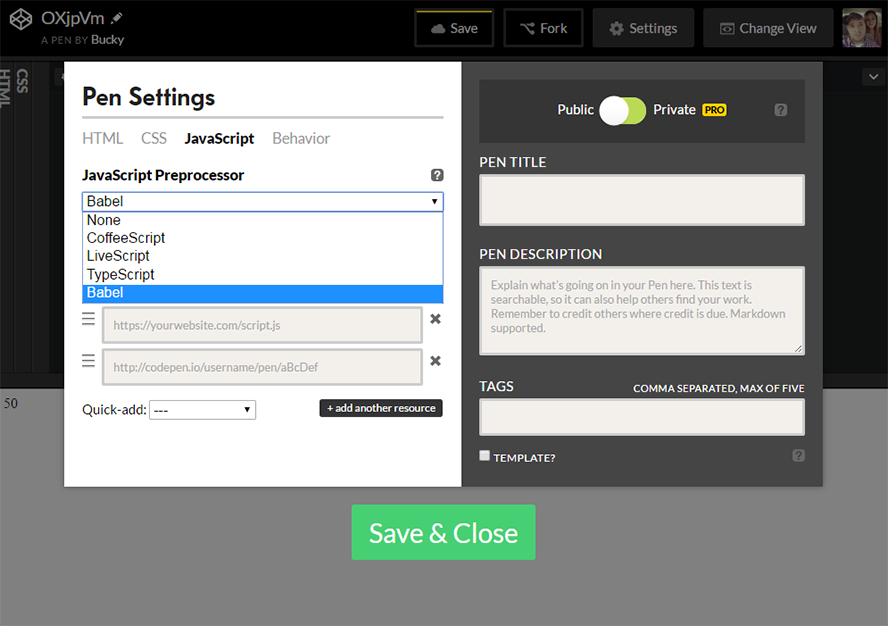Open Template help question icon

pos(798,455)
